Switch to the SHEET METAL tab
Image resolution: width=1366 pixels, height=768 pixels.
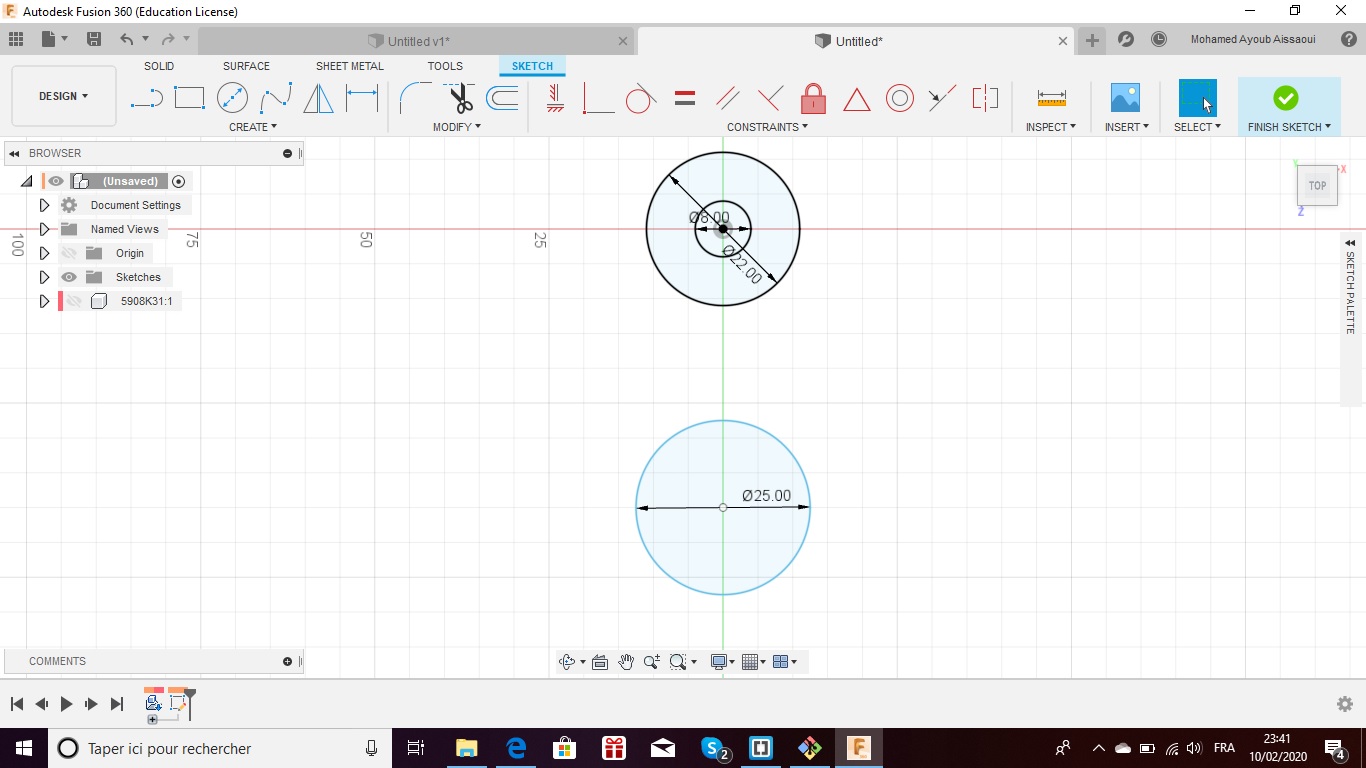(349, 66)
